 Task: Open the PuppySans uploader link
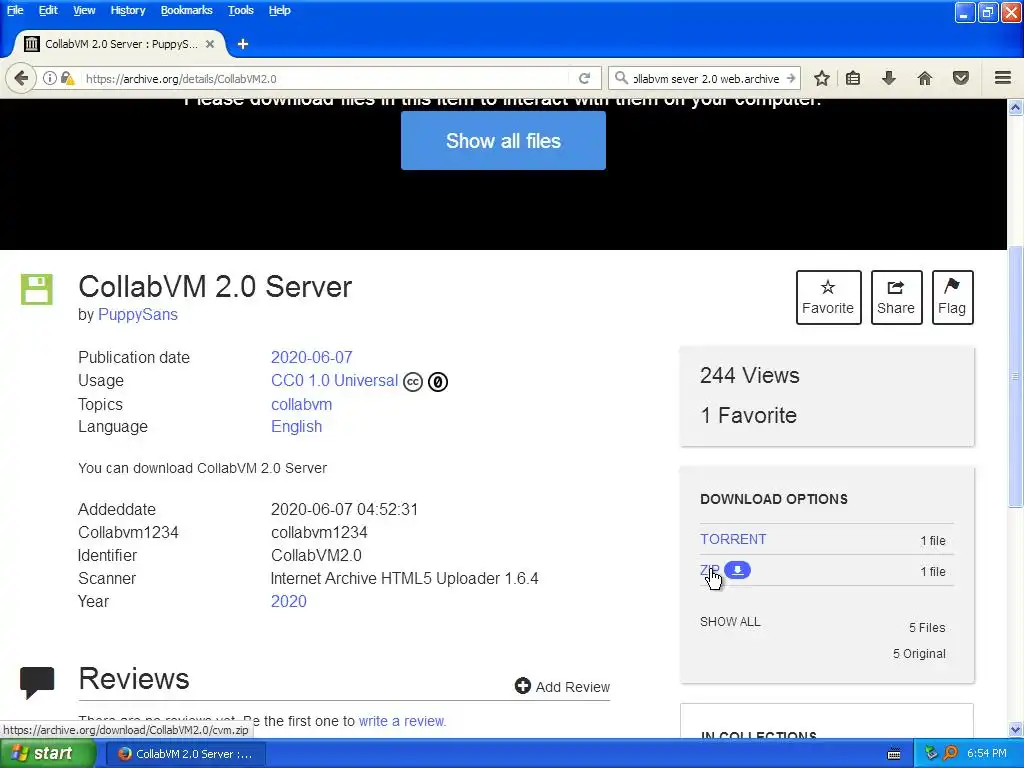click(x=138, y=314)
